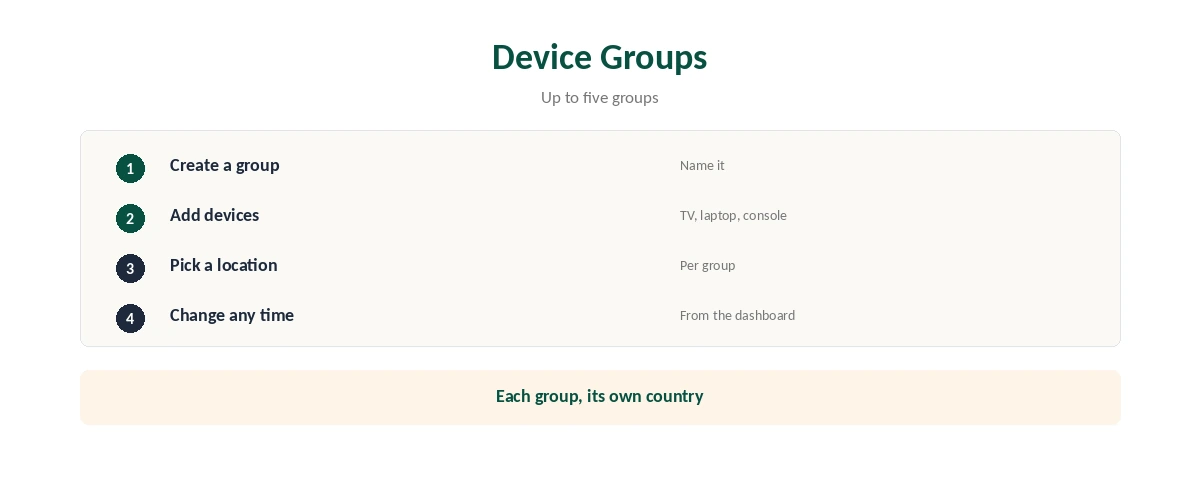Select the 'Add devices' step title
Screen dimensions: 1200x500
[214, 215]
